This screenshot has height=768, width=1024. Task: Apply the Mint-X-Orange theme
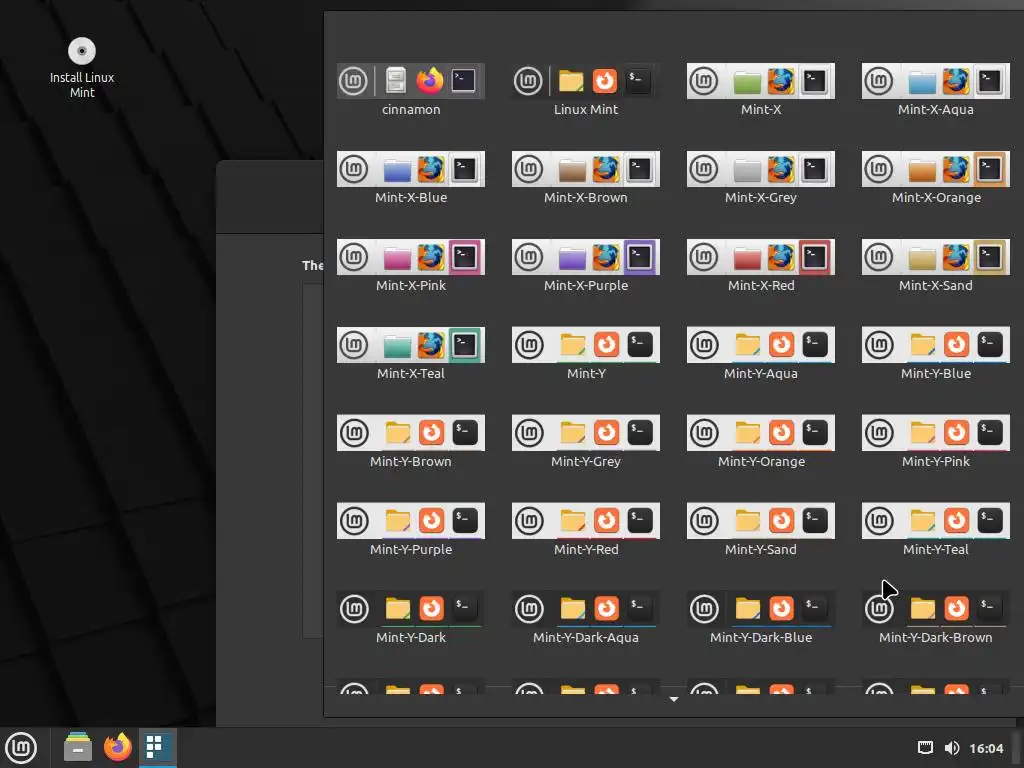[x=936, y=178]
